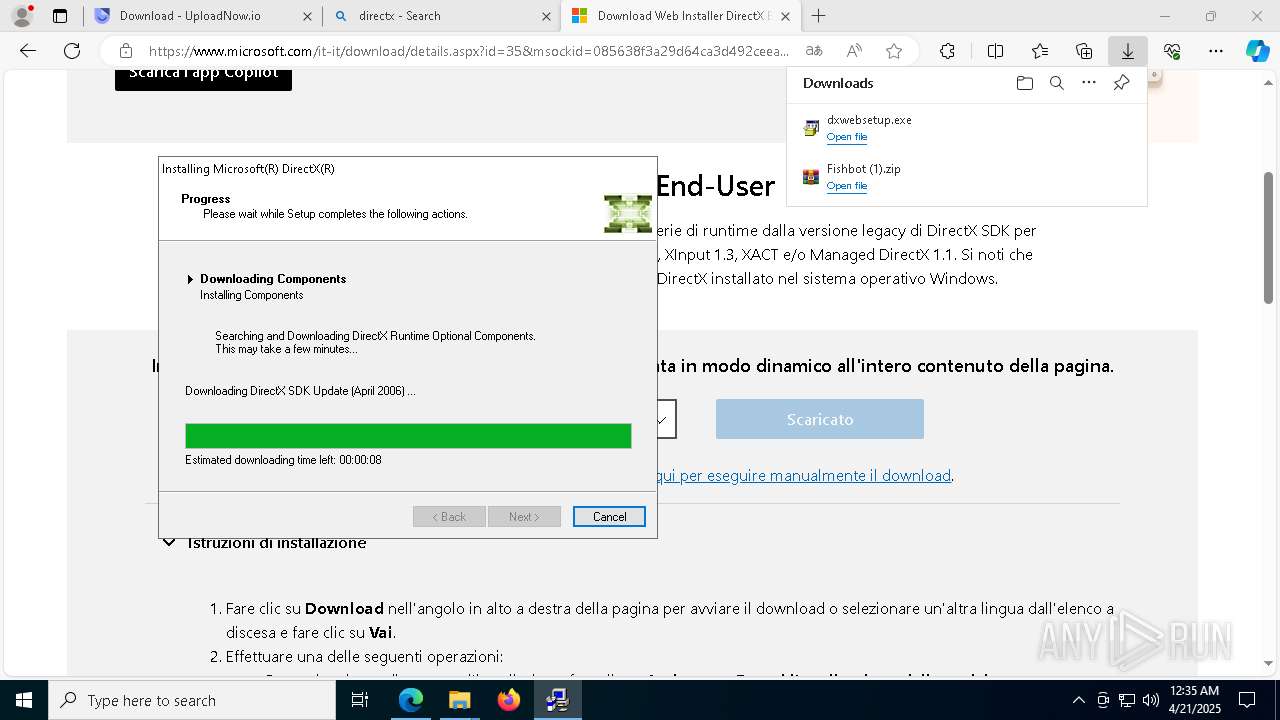Toggle split screen view icon
Image resolution: width=1280 pixels, height=720 pixels.
[995, 51]
